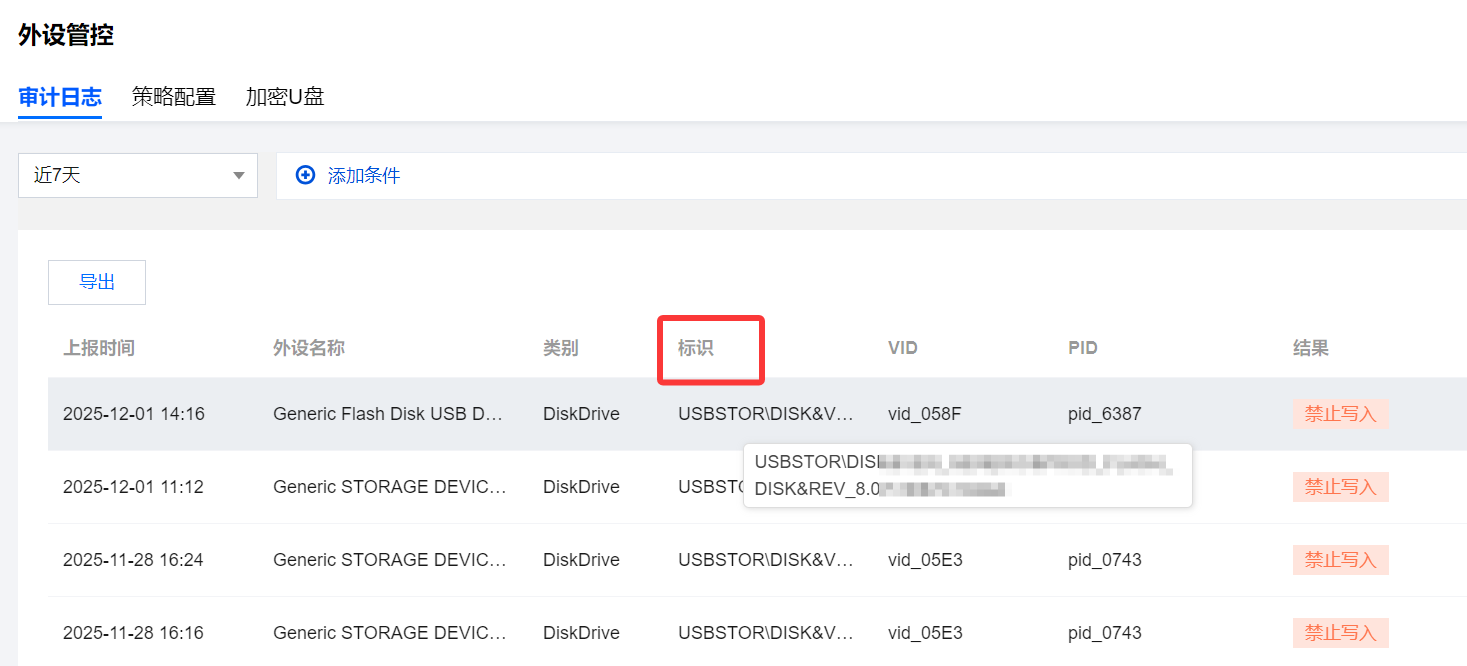Viewport: 1467px width, 666px height.
Task: Open the 策略配置 tab
Action: [x=174, y=97]
